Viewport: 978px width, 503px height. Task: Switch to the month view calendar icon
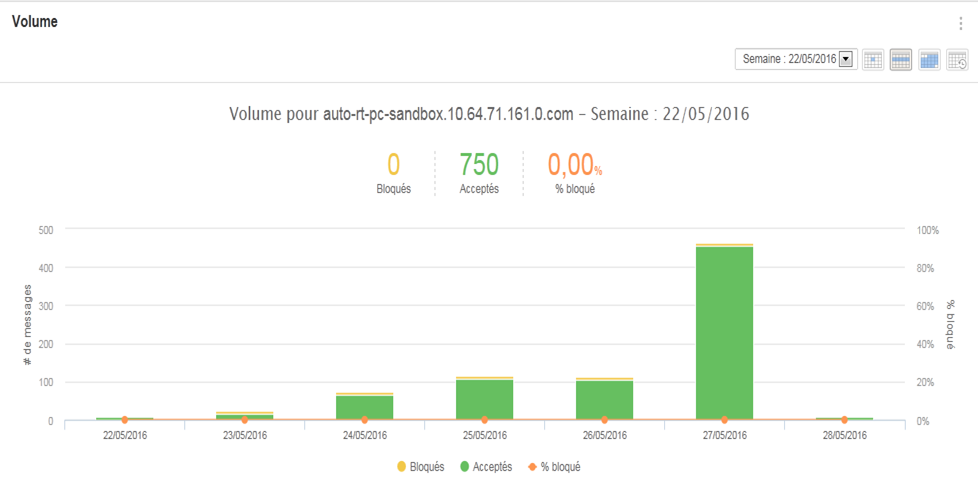click(929, 60)
